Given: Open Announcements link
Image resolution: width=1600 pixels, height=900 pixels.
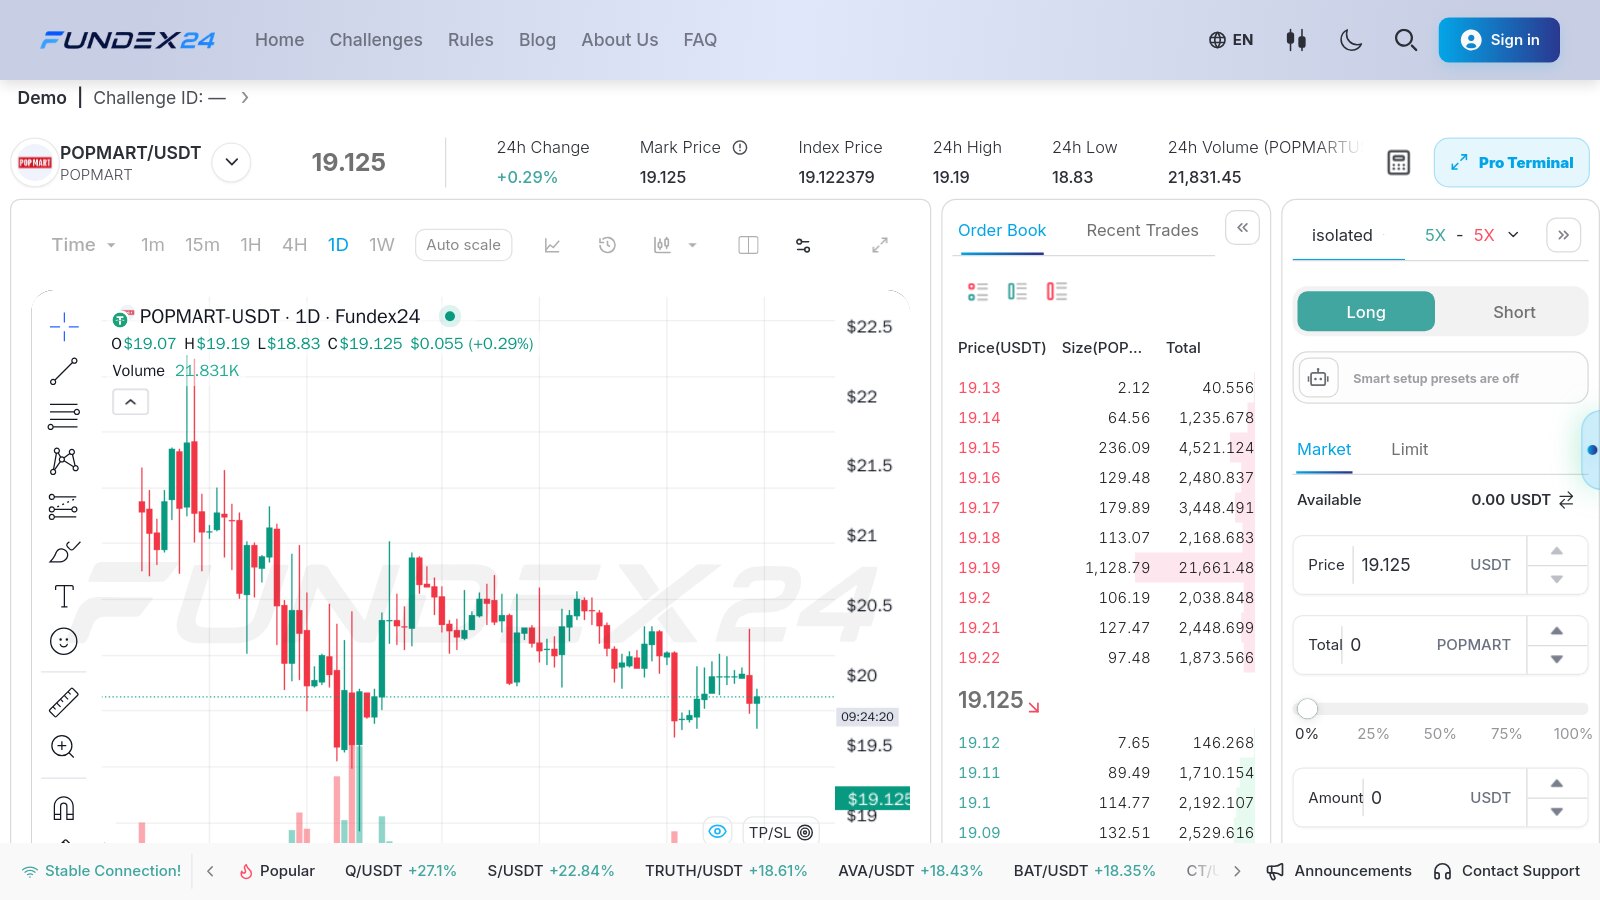Looking at the screenshot, I should (1340, 871).
